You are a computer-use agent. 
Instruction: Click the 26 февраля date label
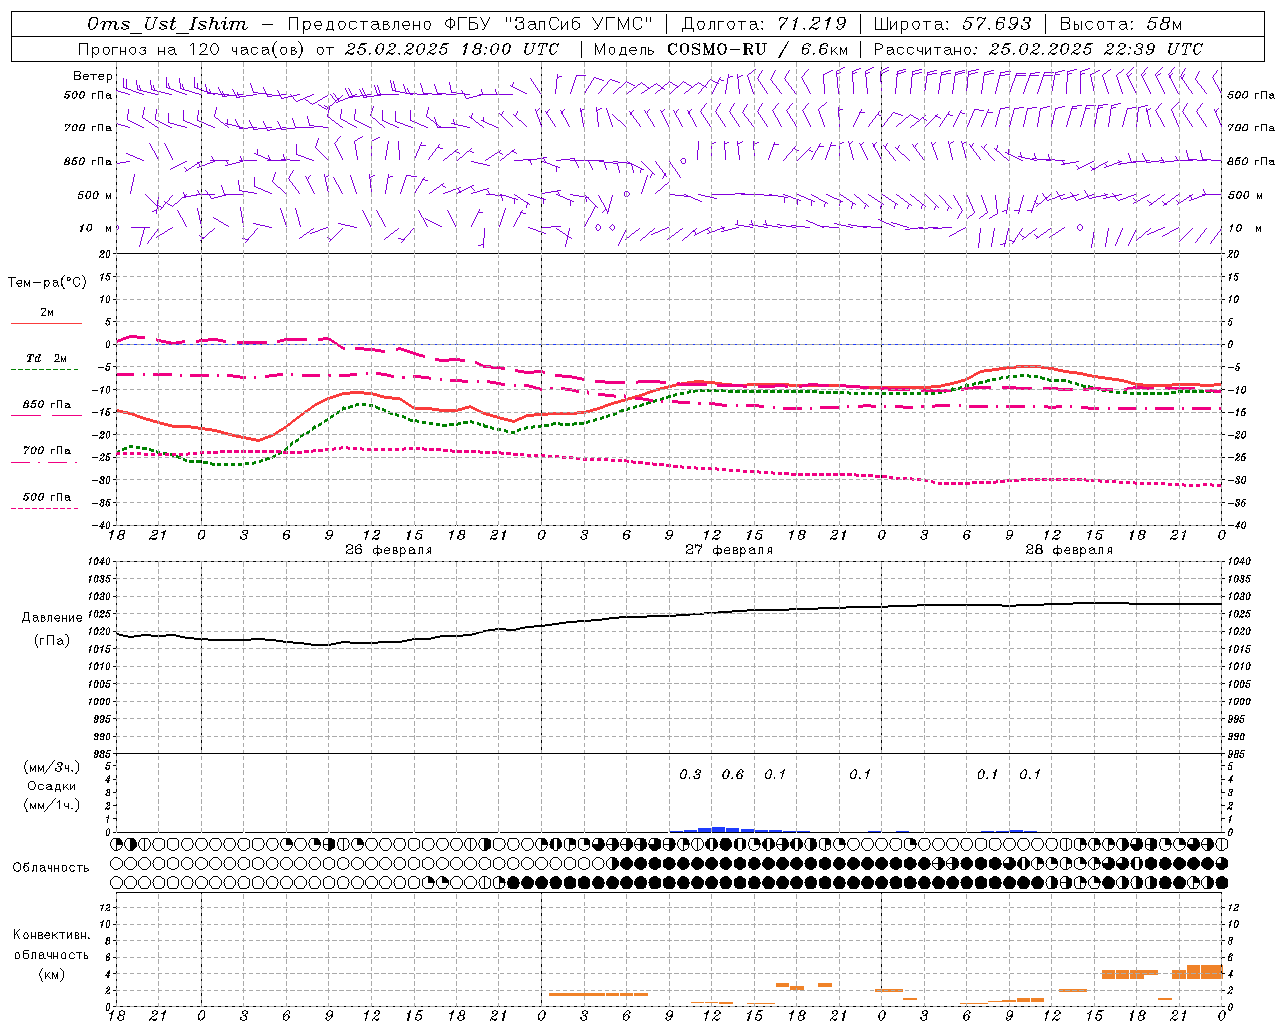coord(389,550)
